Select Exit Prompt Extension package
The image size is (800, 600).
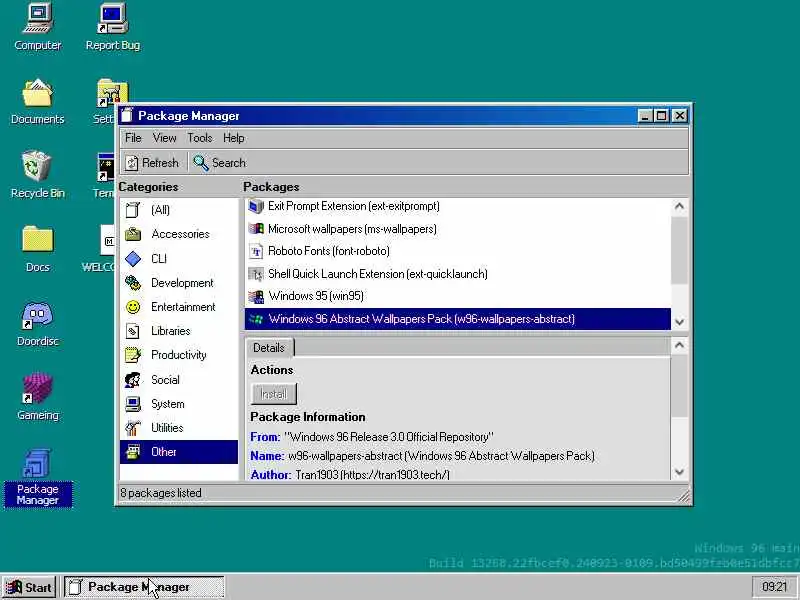tap(458, 206)
